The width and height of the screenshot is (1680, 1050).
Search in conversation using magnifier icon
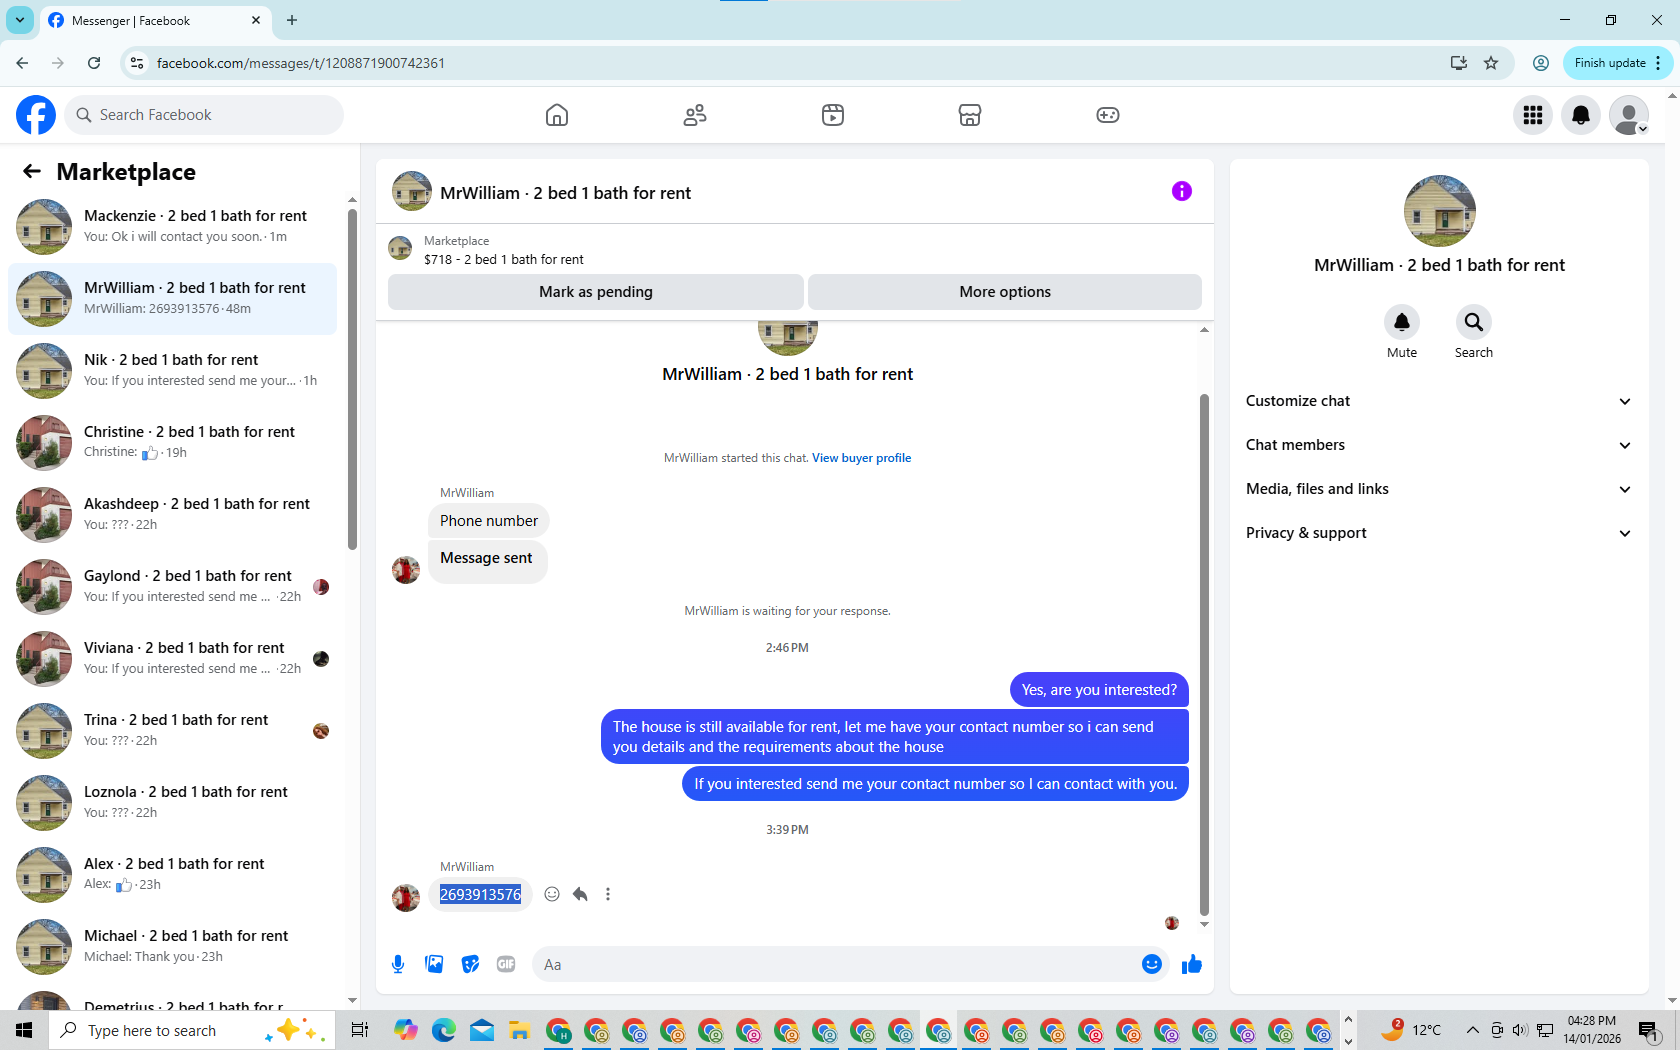coord(1474,322)
